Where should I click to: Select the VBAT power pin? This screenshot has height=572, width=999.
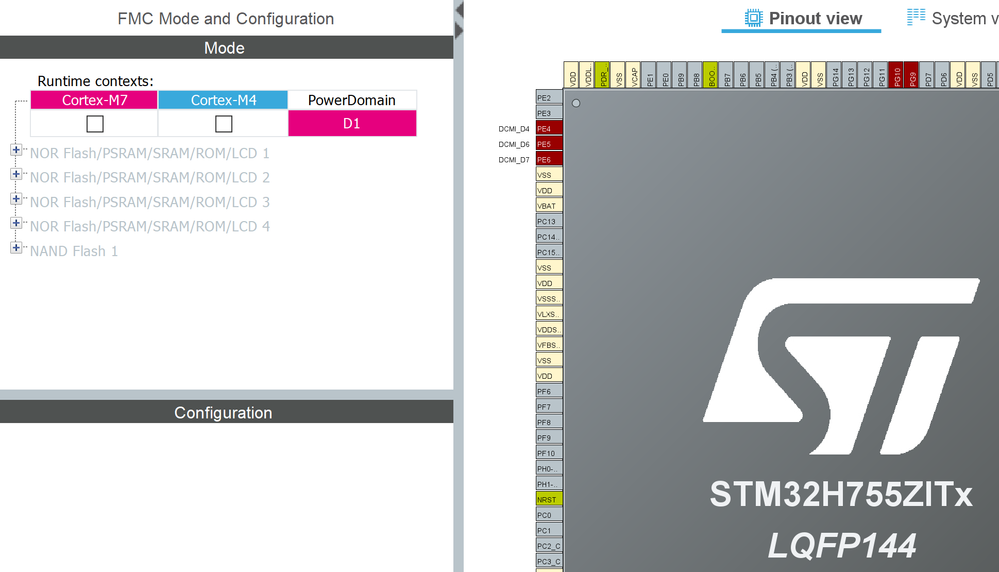click(549, 206)
